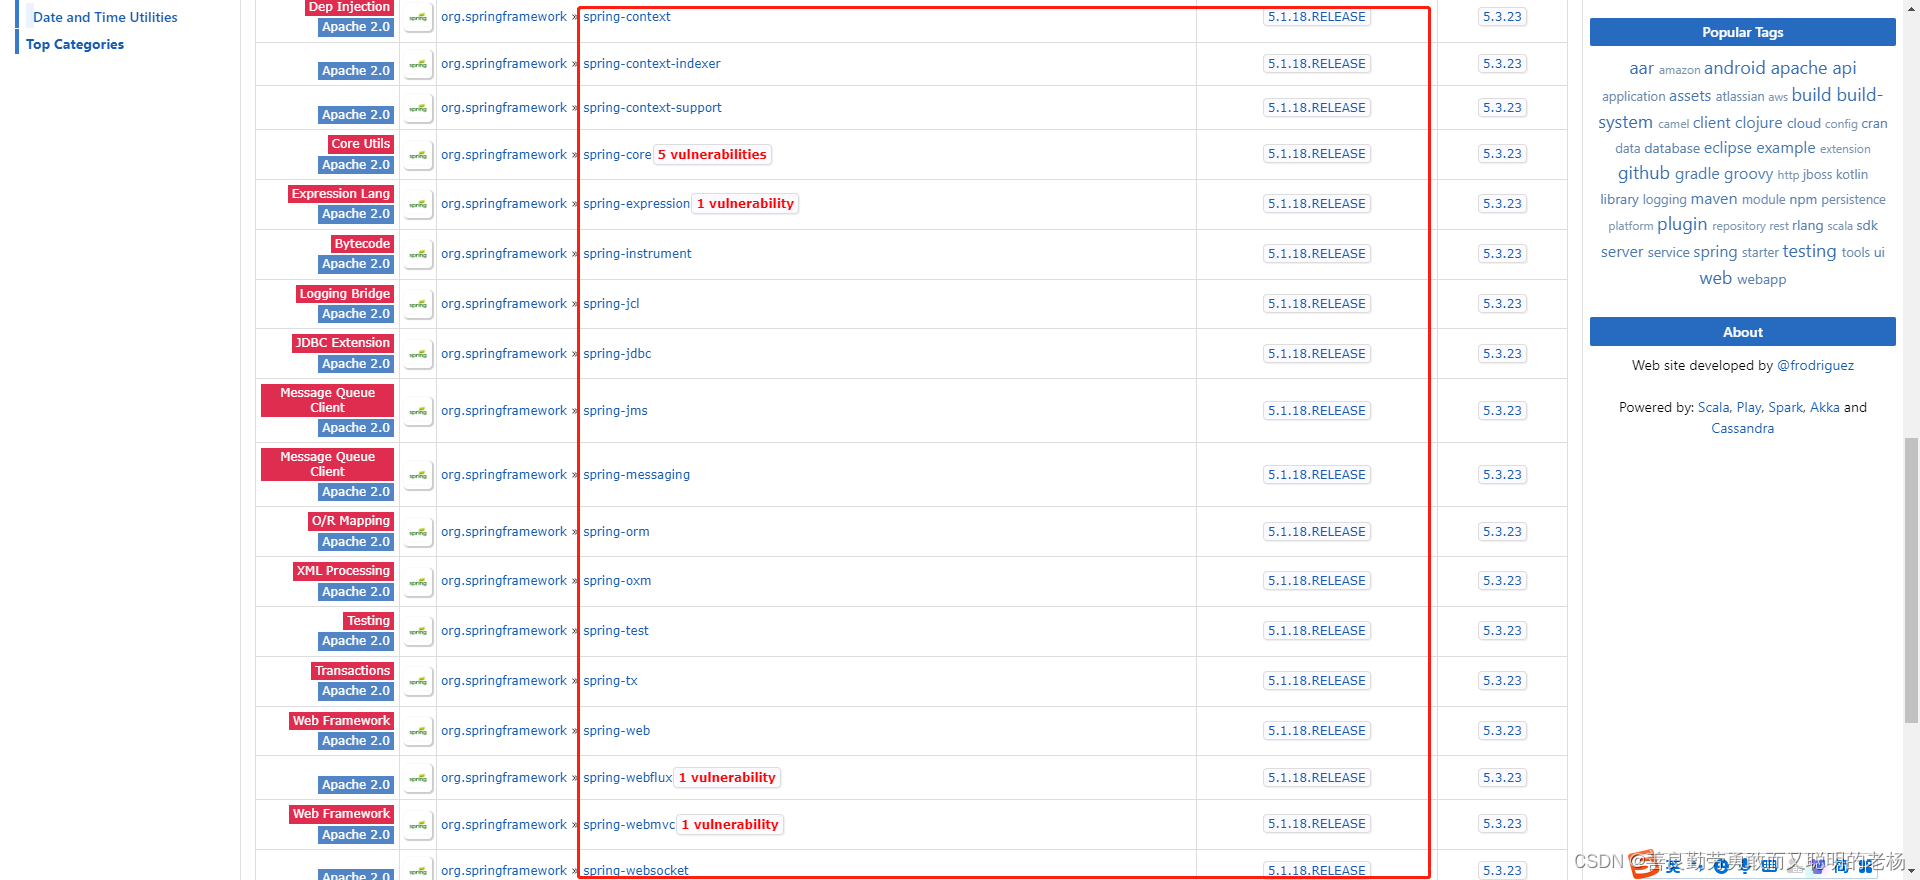Open the android popular tag

(x=1735, y=68)
